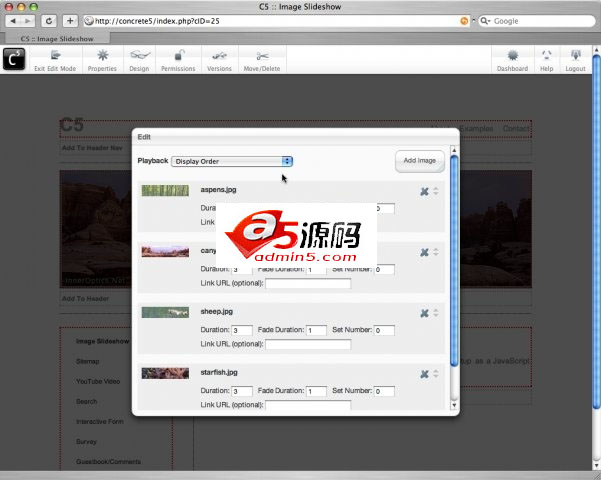Select the C5 :: Image Slideshow tab
The width and height of the screenshot is (601, 480).
coord(51,38)
